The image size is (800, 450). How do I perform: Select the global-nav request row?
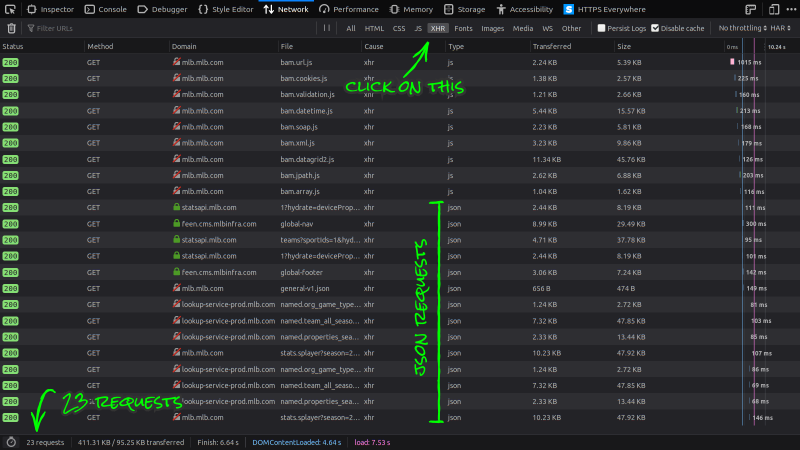[x=400, y=224]
